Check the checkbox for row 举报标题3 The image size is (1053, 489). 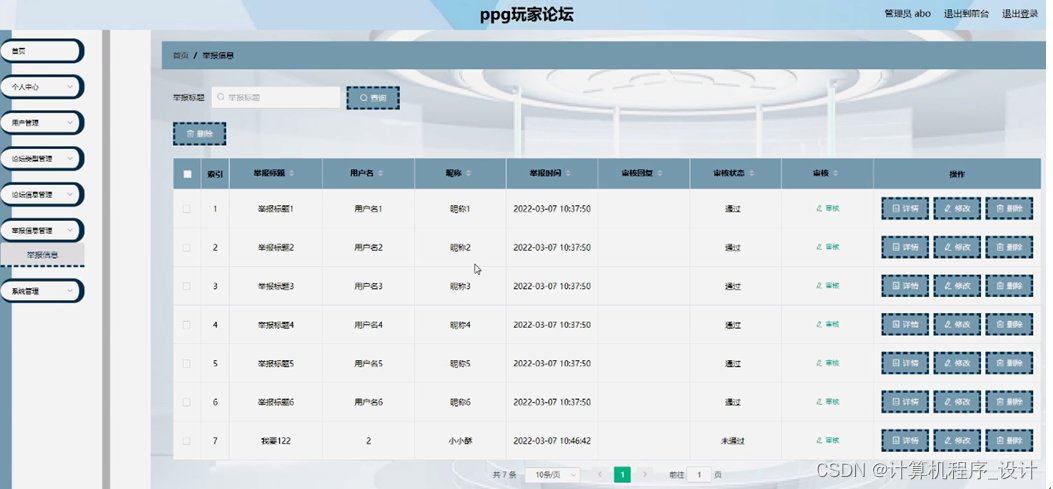coord(187,286)
